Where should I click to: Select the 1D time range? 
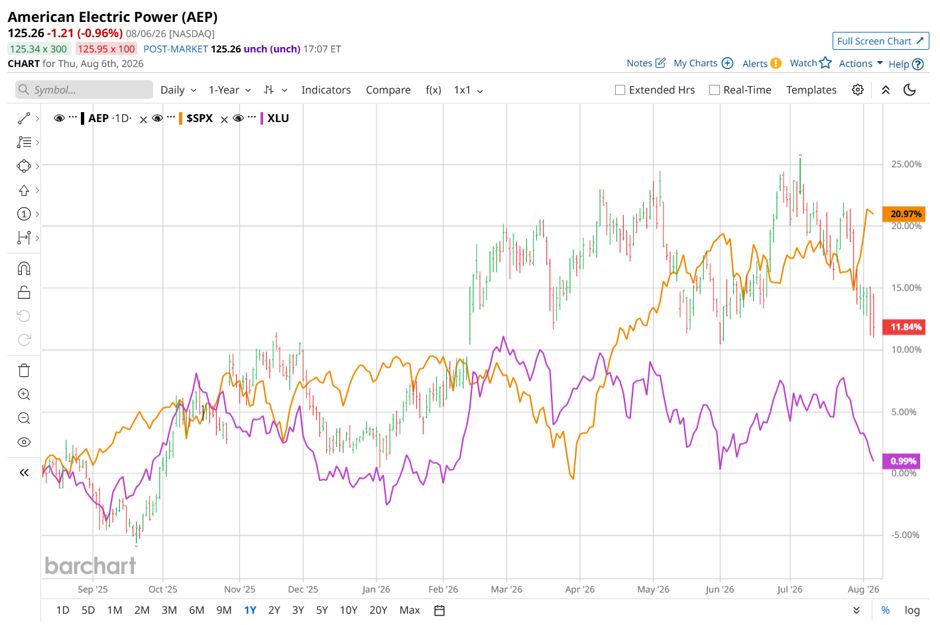pos(62,610)
